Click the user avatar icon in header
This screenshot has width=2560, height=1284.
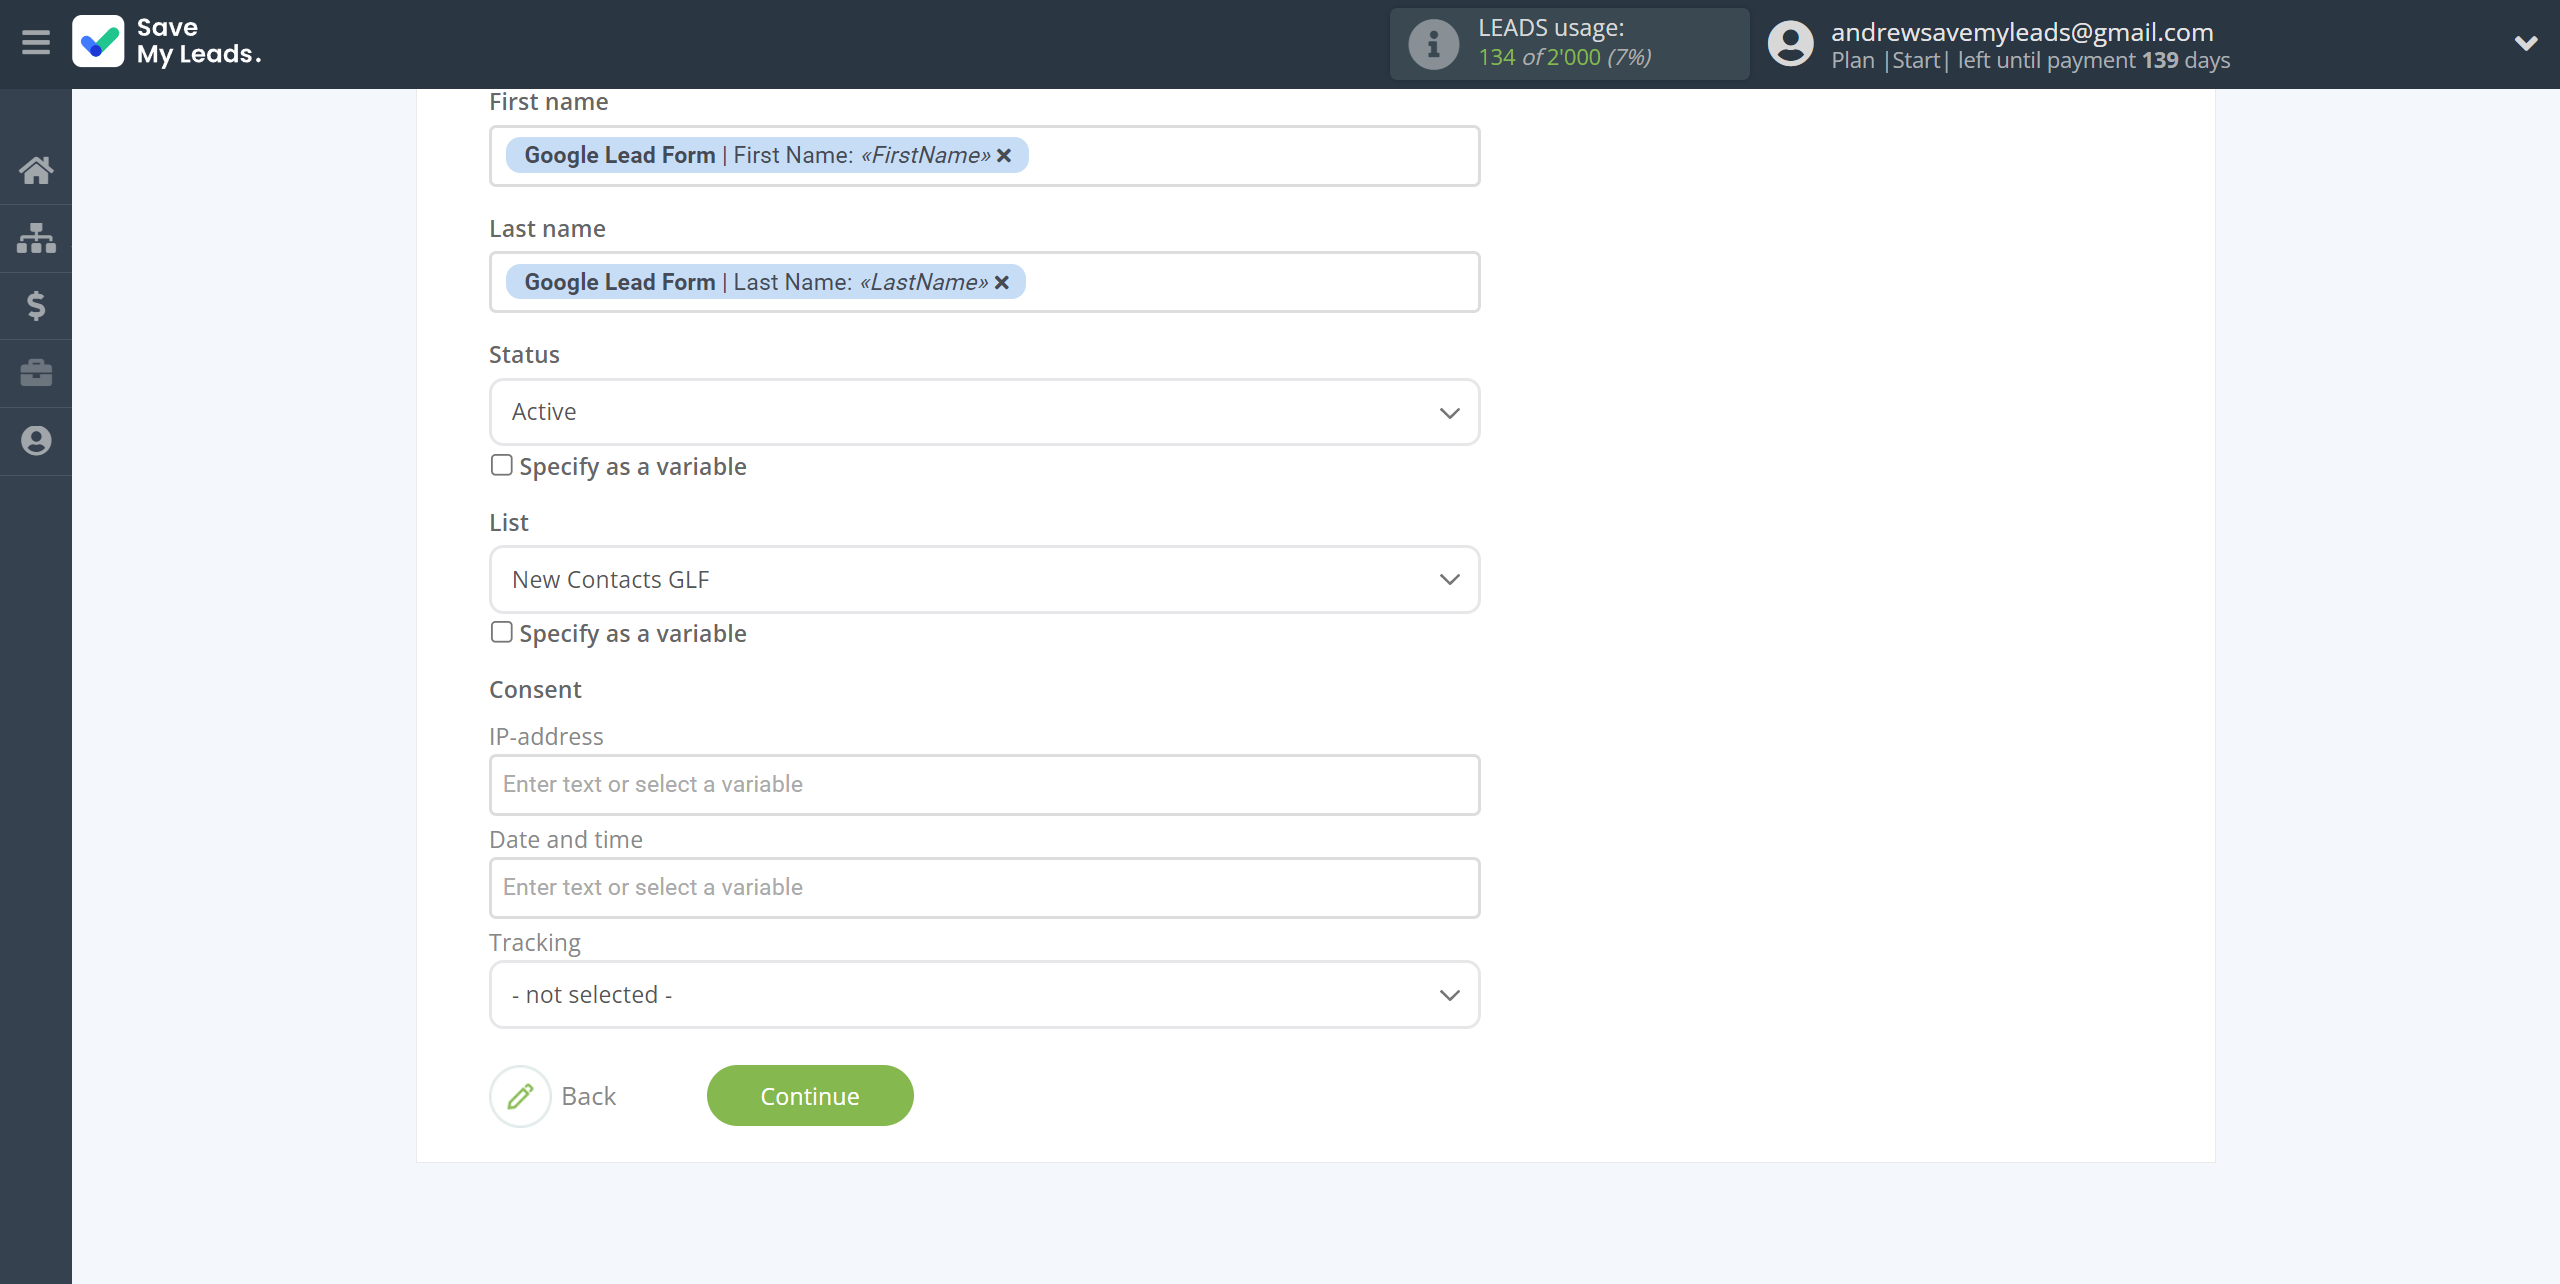point(1790,44)
